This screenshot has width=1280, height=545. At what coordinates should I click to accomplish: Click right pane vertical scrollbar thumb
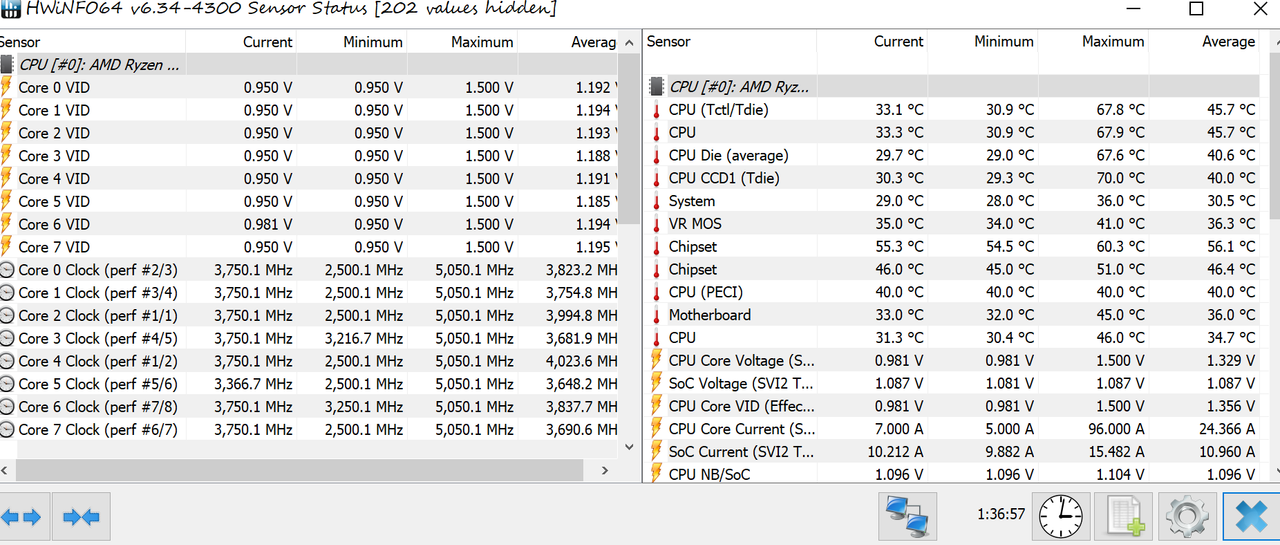tap(1273, 135)
